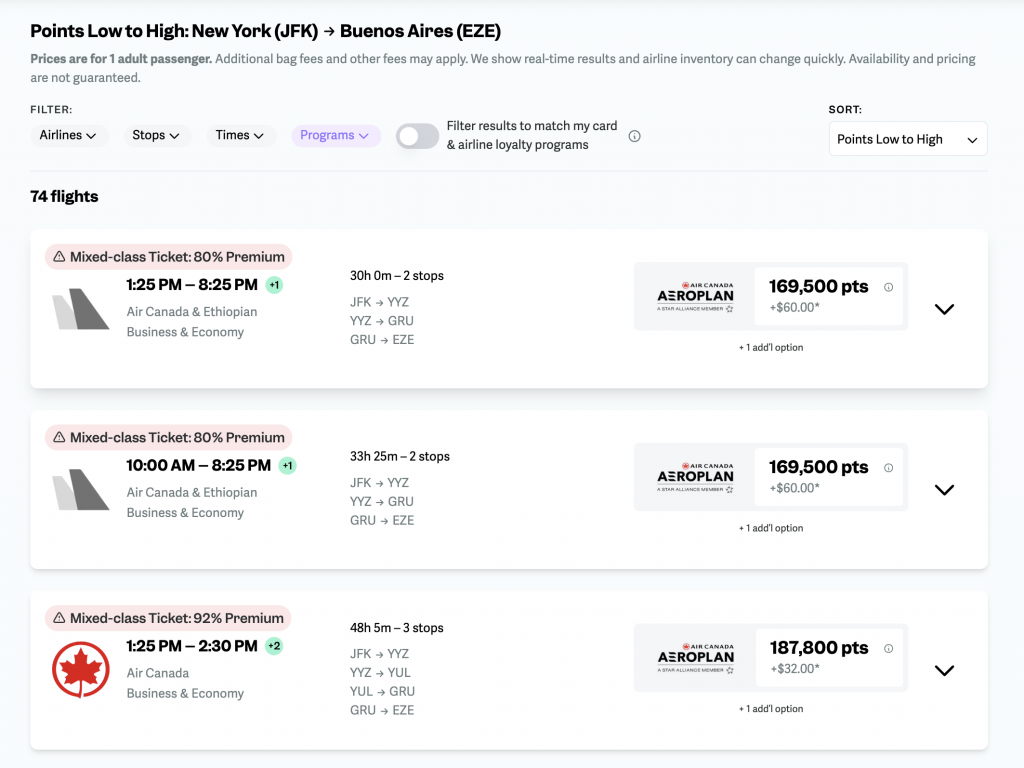Select the 169,500 pts price on 30h 0m flight

pos(828,296)
